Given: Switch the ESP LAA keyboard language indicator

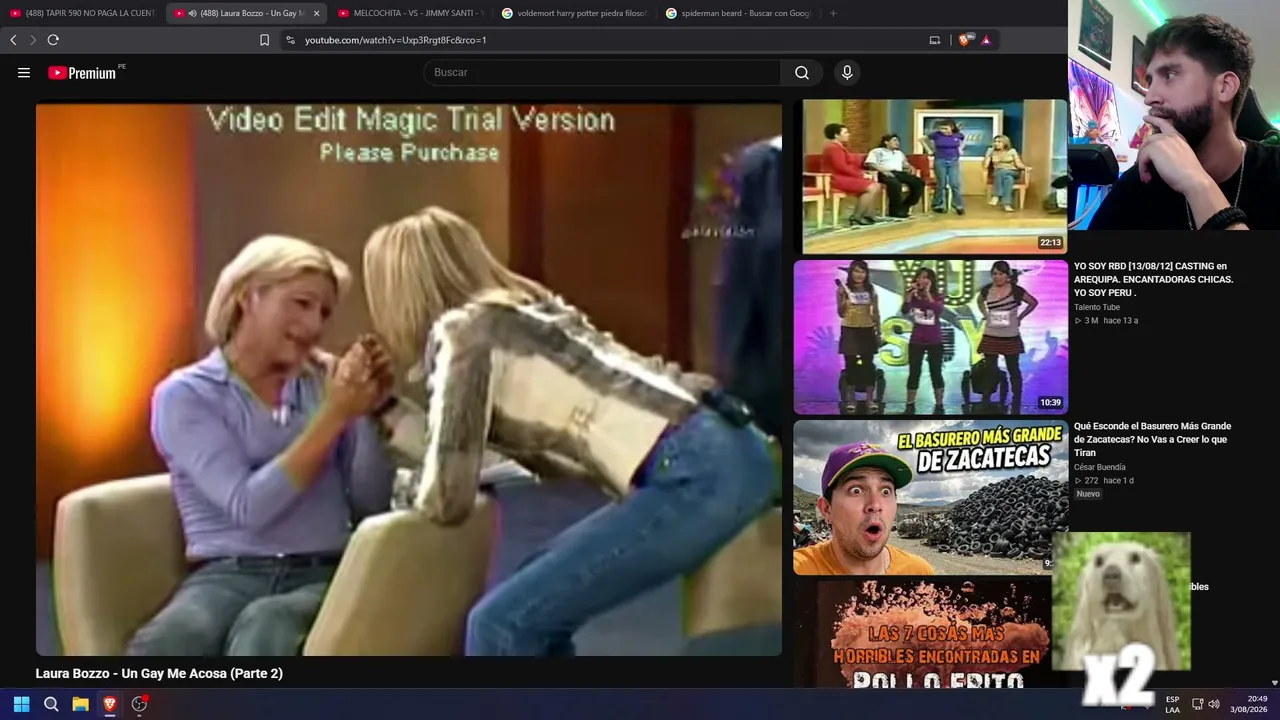Looking at the screenshot, I should [x=1172, y=704].
